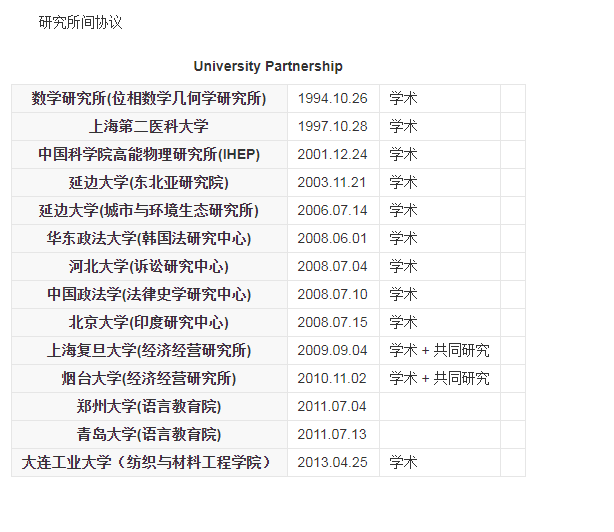
Task: Click 学术 in the 2001.12.24 row
Action: click(403, 154)
